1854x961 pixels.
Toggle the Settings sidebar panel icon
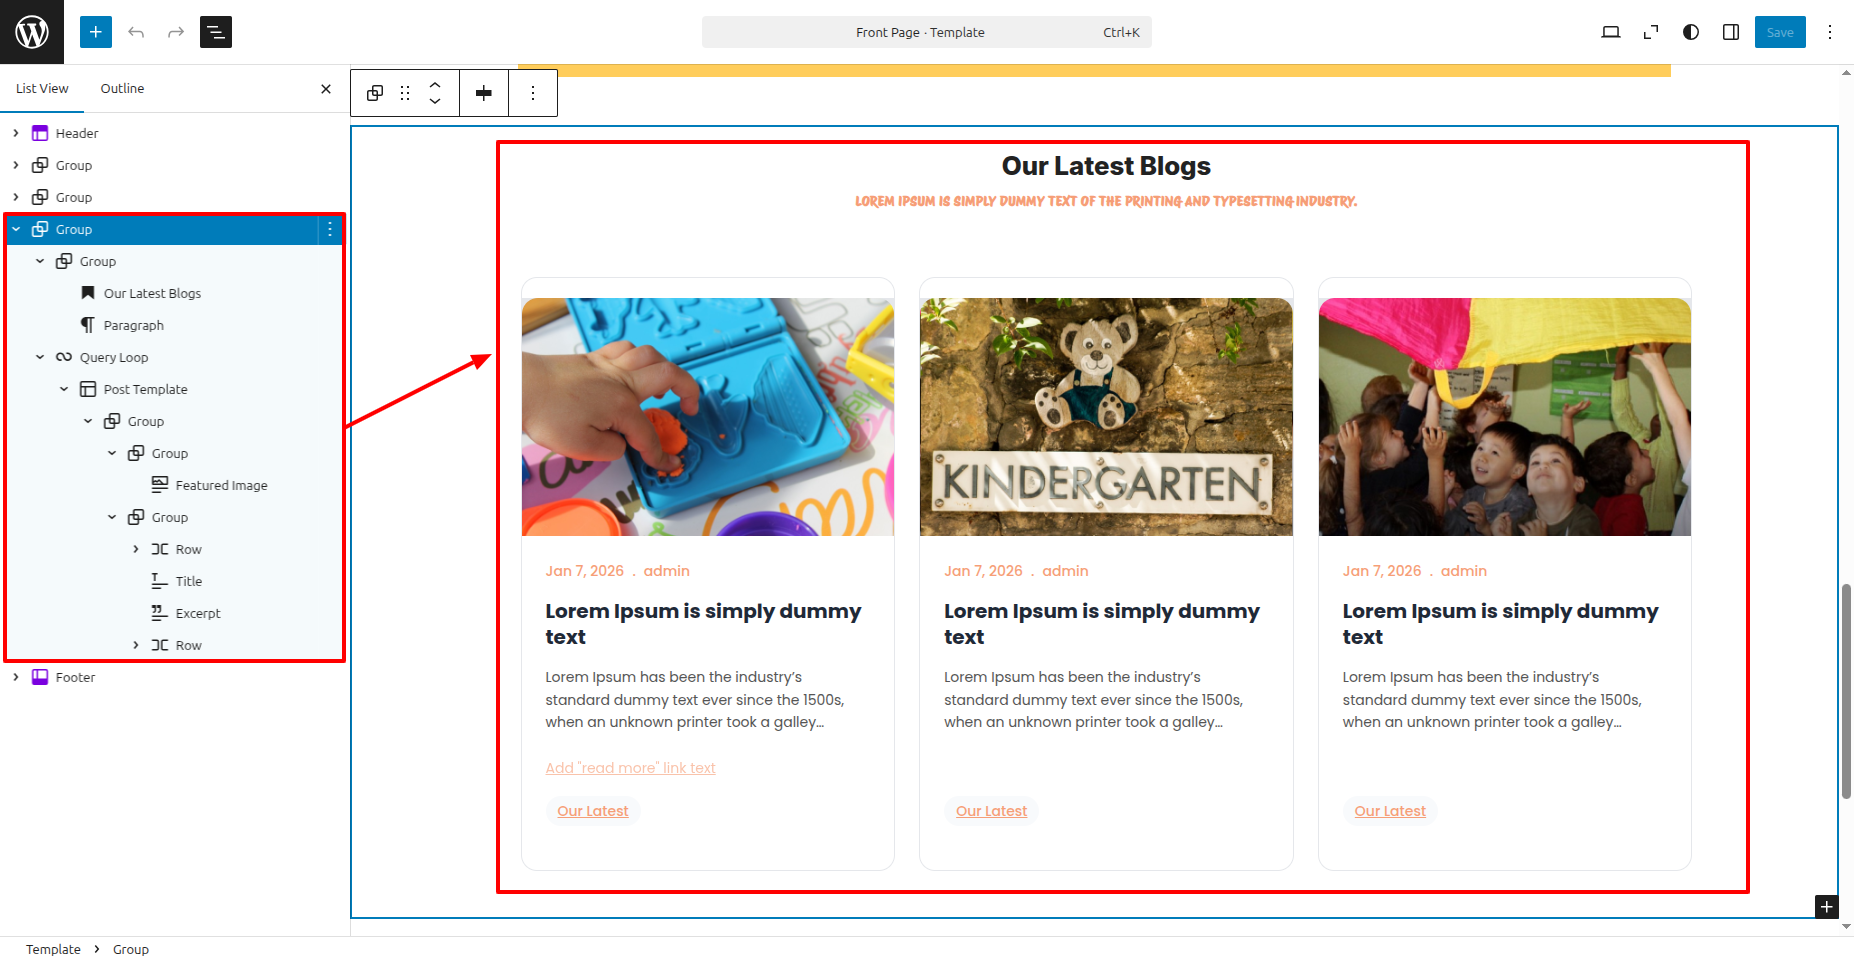pyautogui.click(x=1731, y=32)
